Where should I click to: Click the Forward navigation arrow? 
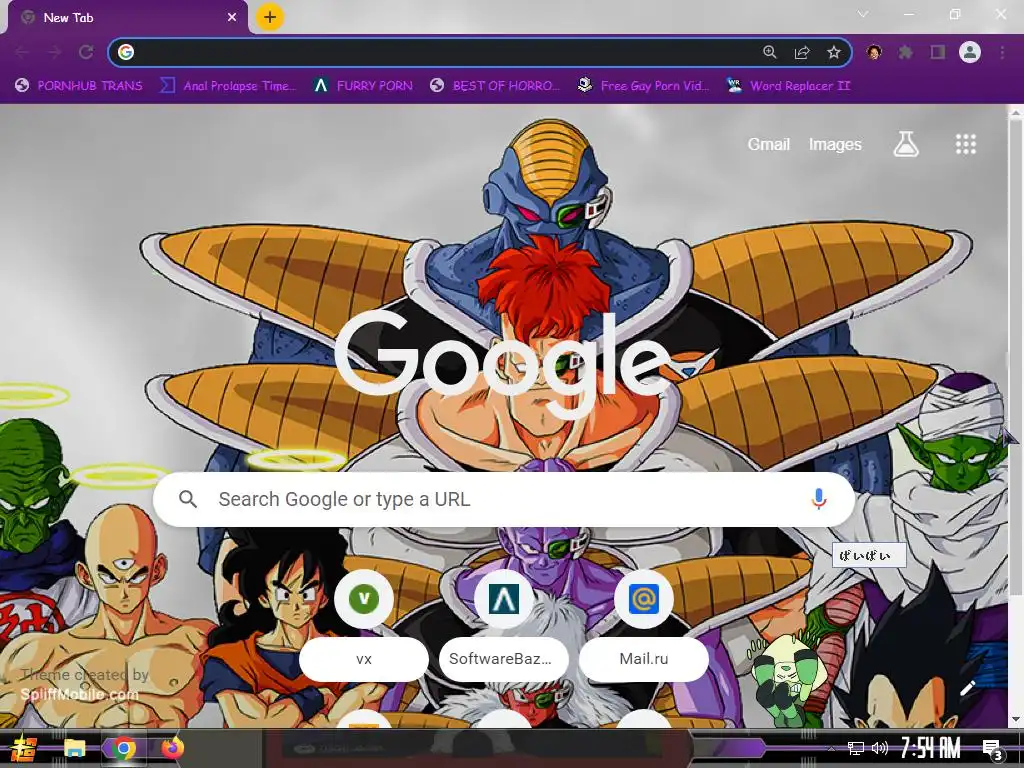(54, 52)
